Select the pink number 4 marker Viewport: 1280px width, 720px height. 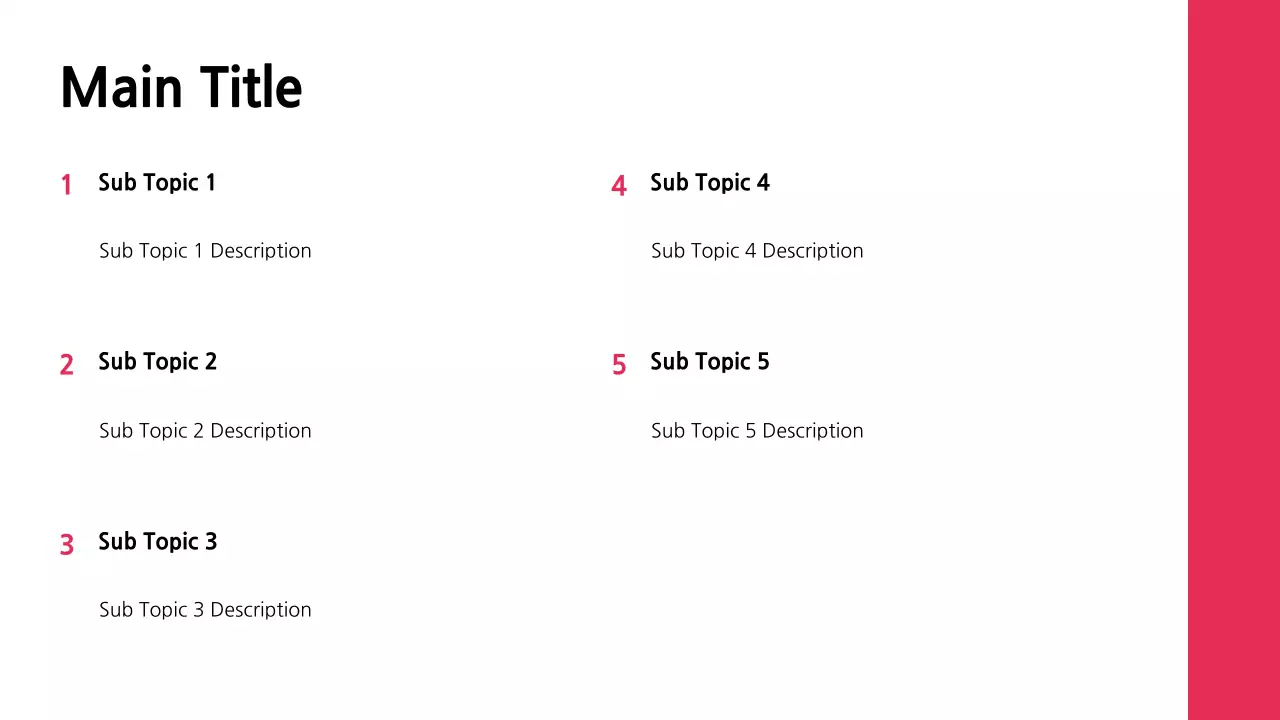coord(619,186)
